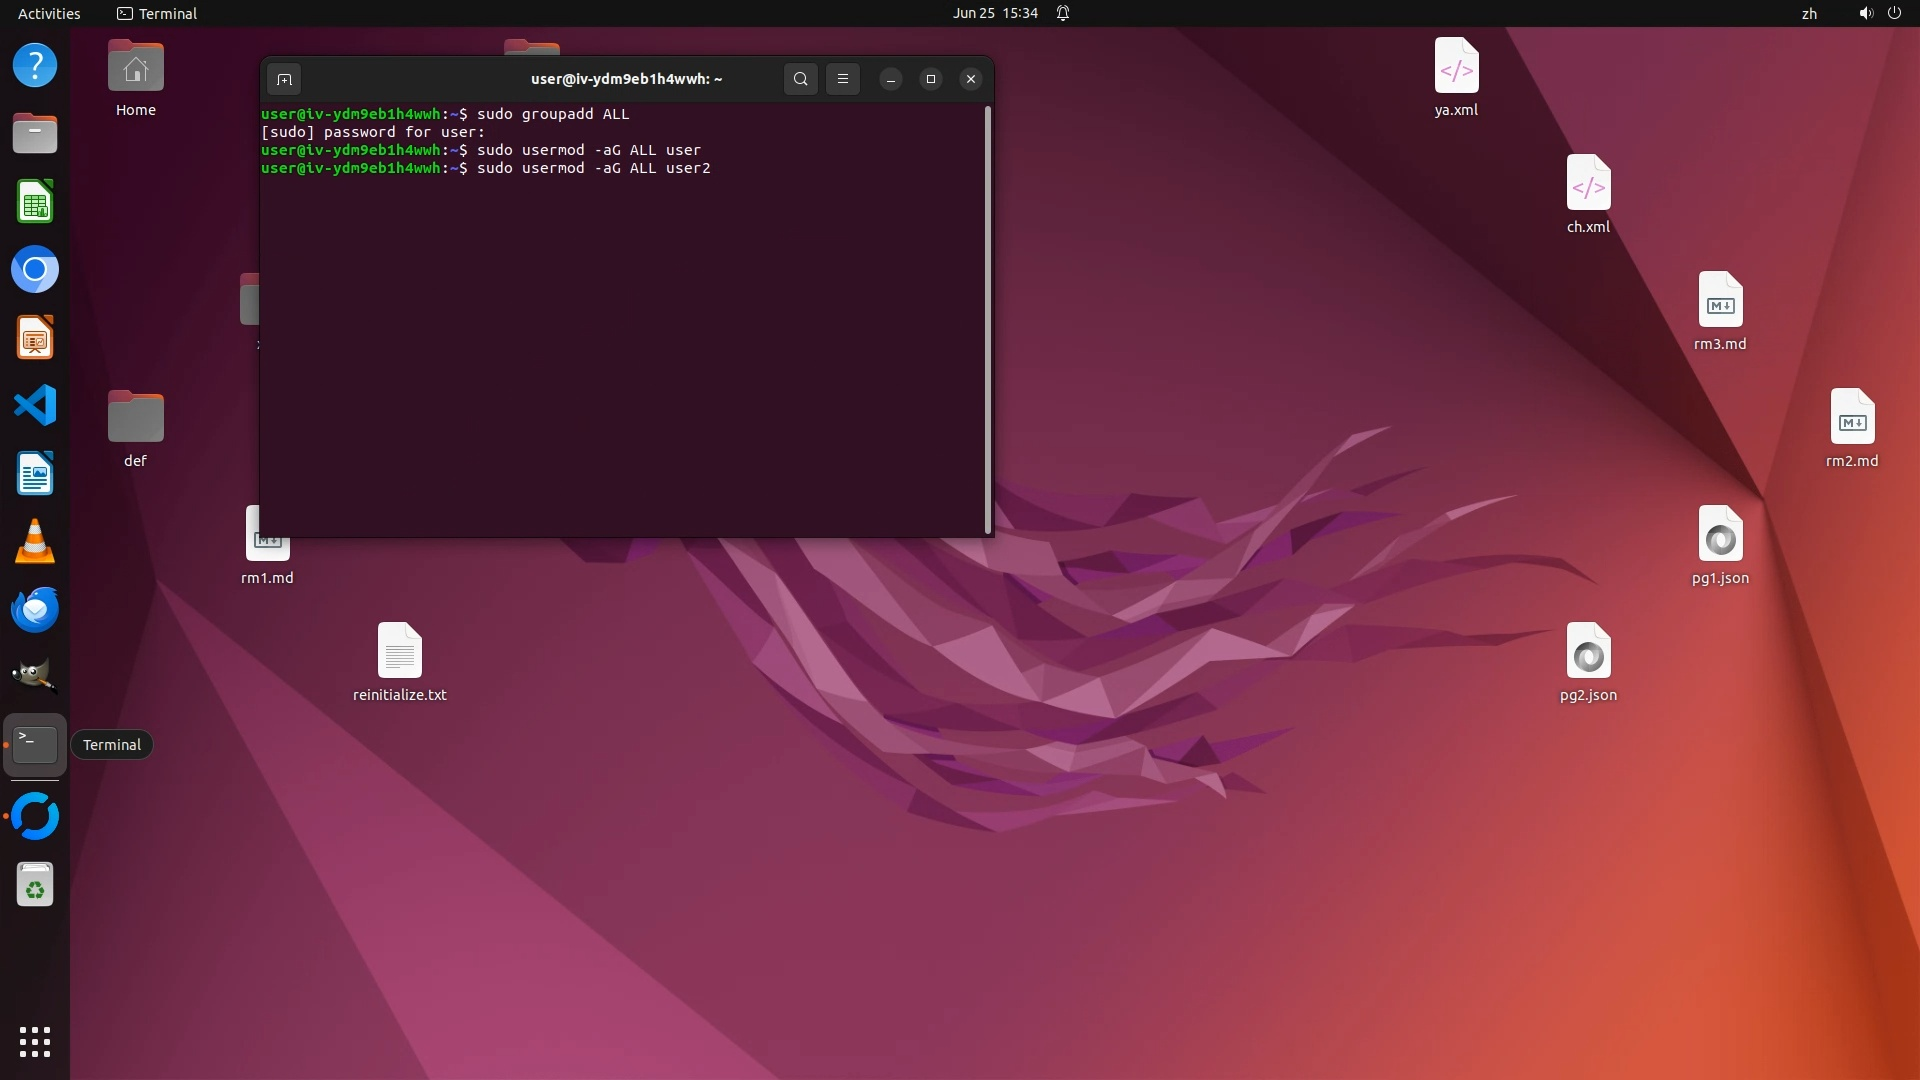Launch VLC media player from dock
The width and height of the screenshot is (1920, 1080).
[x=35, y=542]
